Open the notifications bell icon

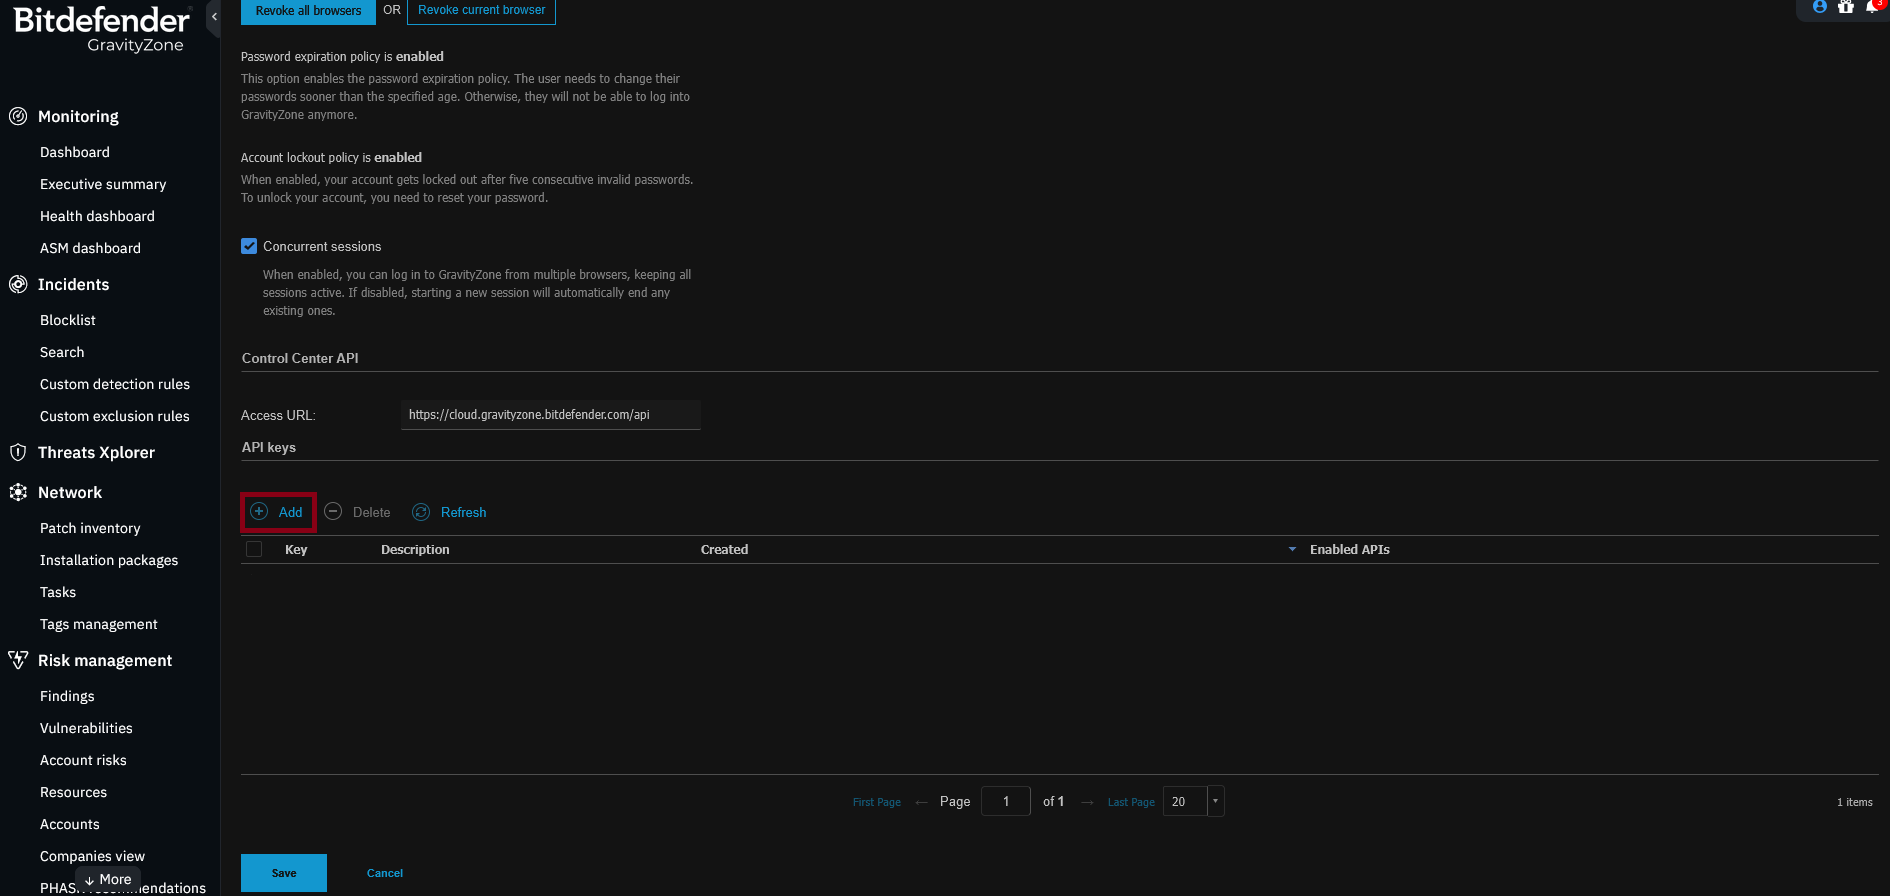(x=1872, y=7)
